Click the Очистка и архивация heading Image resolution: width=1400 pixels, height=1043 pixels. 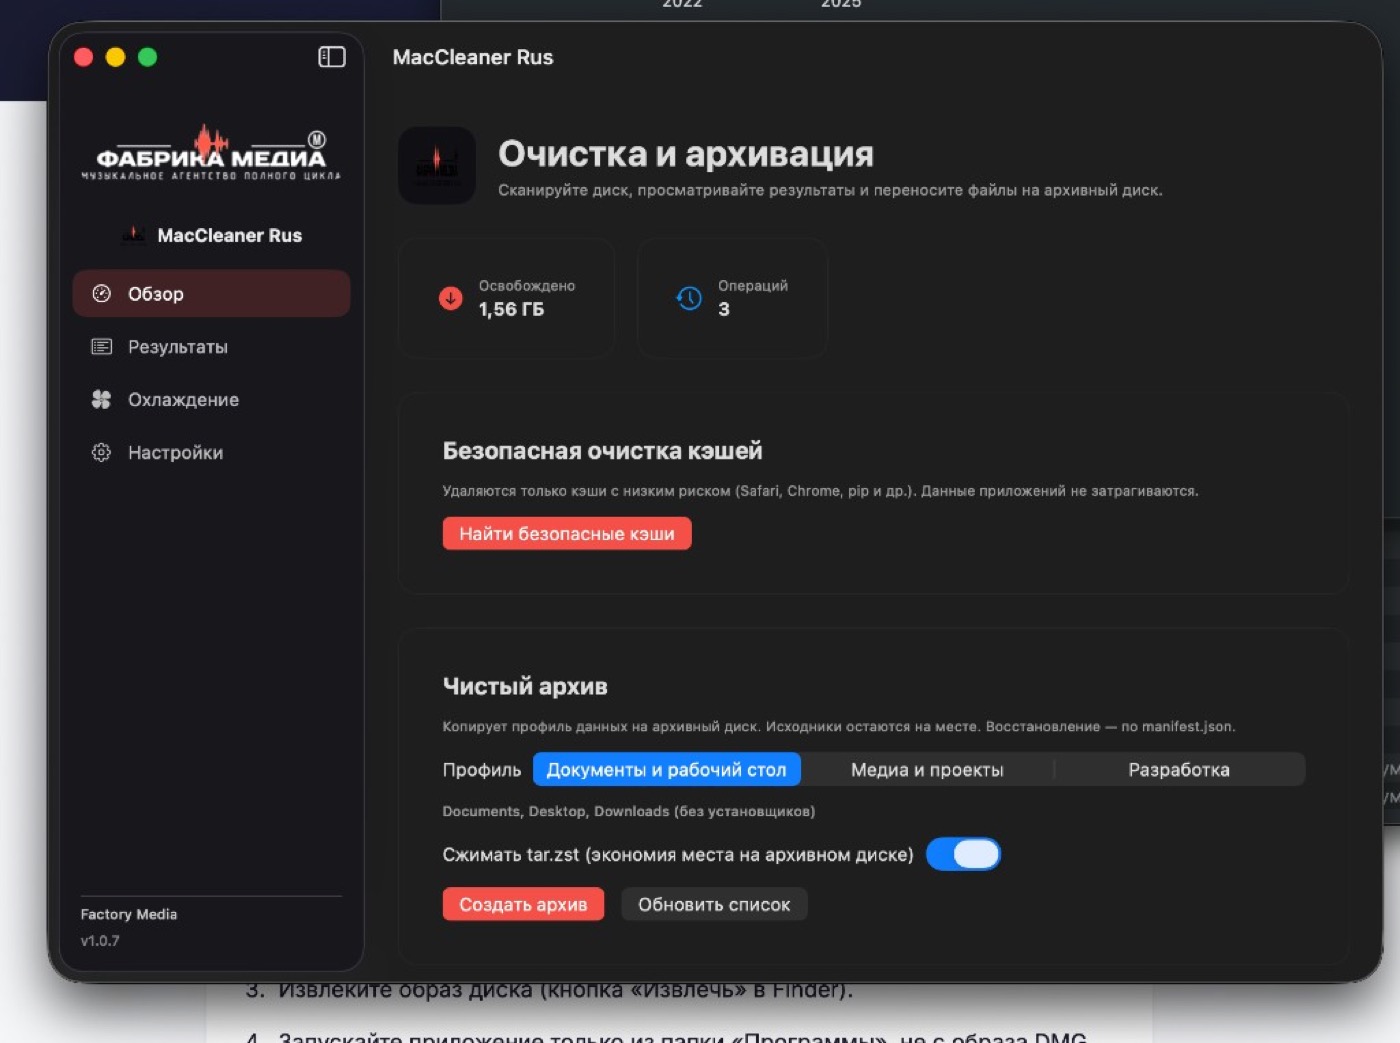(x=686, y=153)
